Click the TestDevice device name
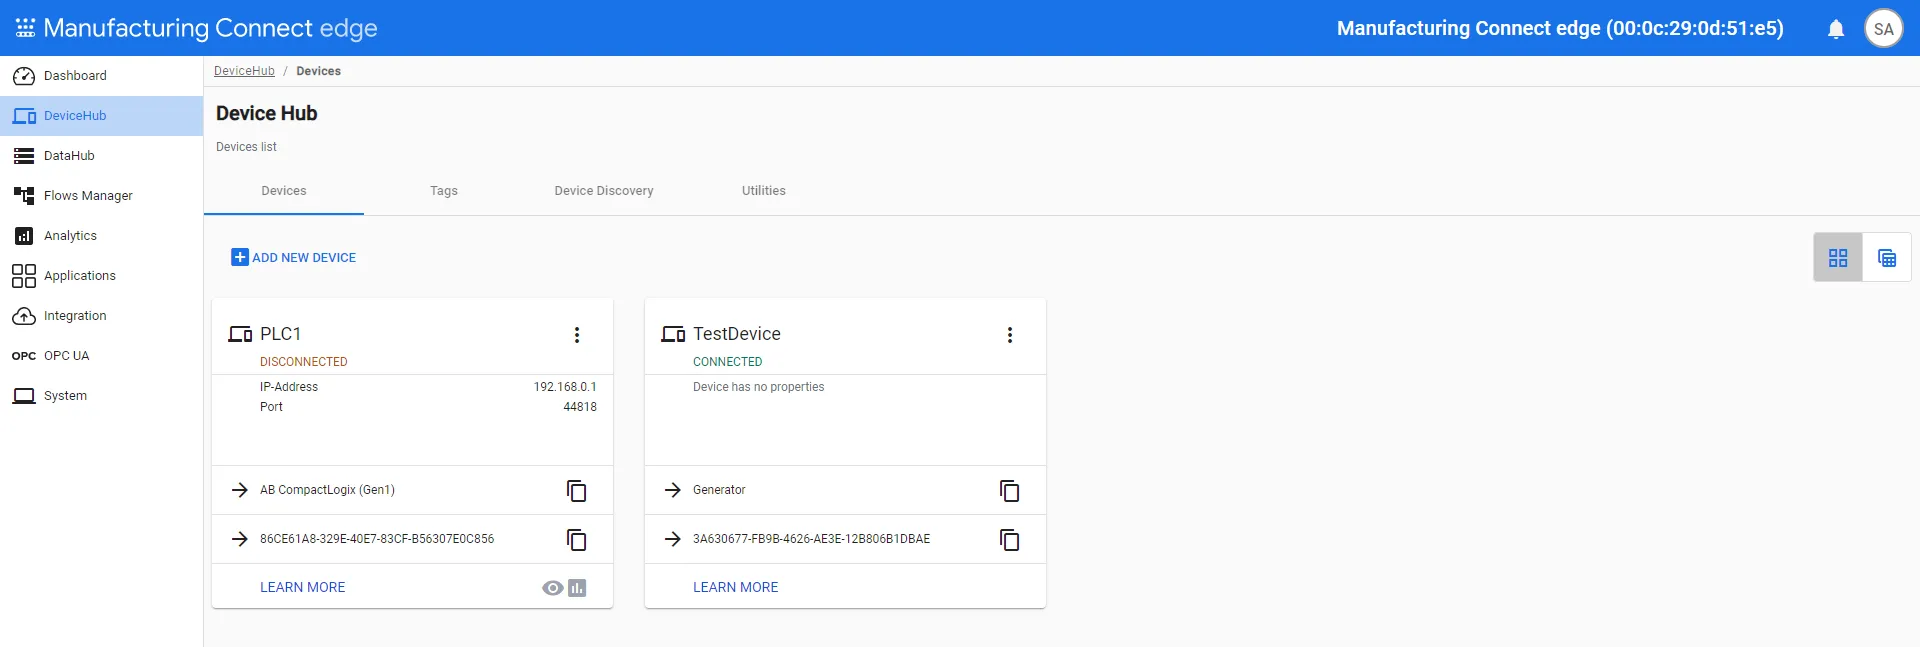 737,334
